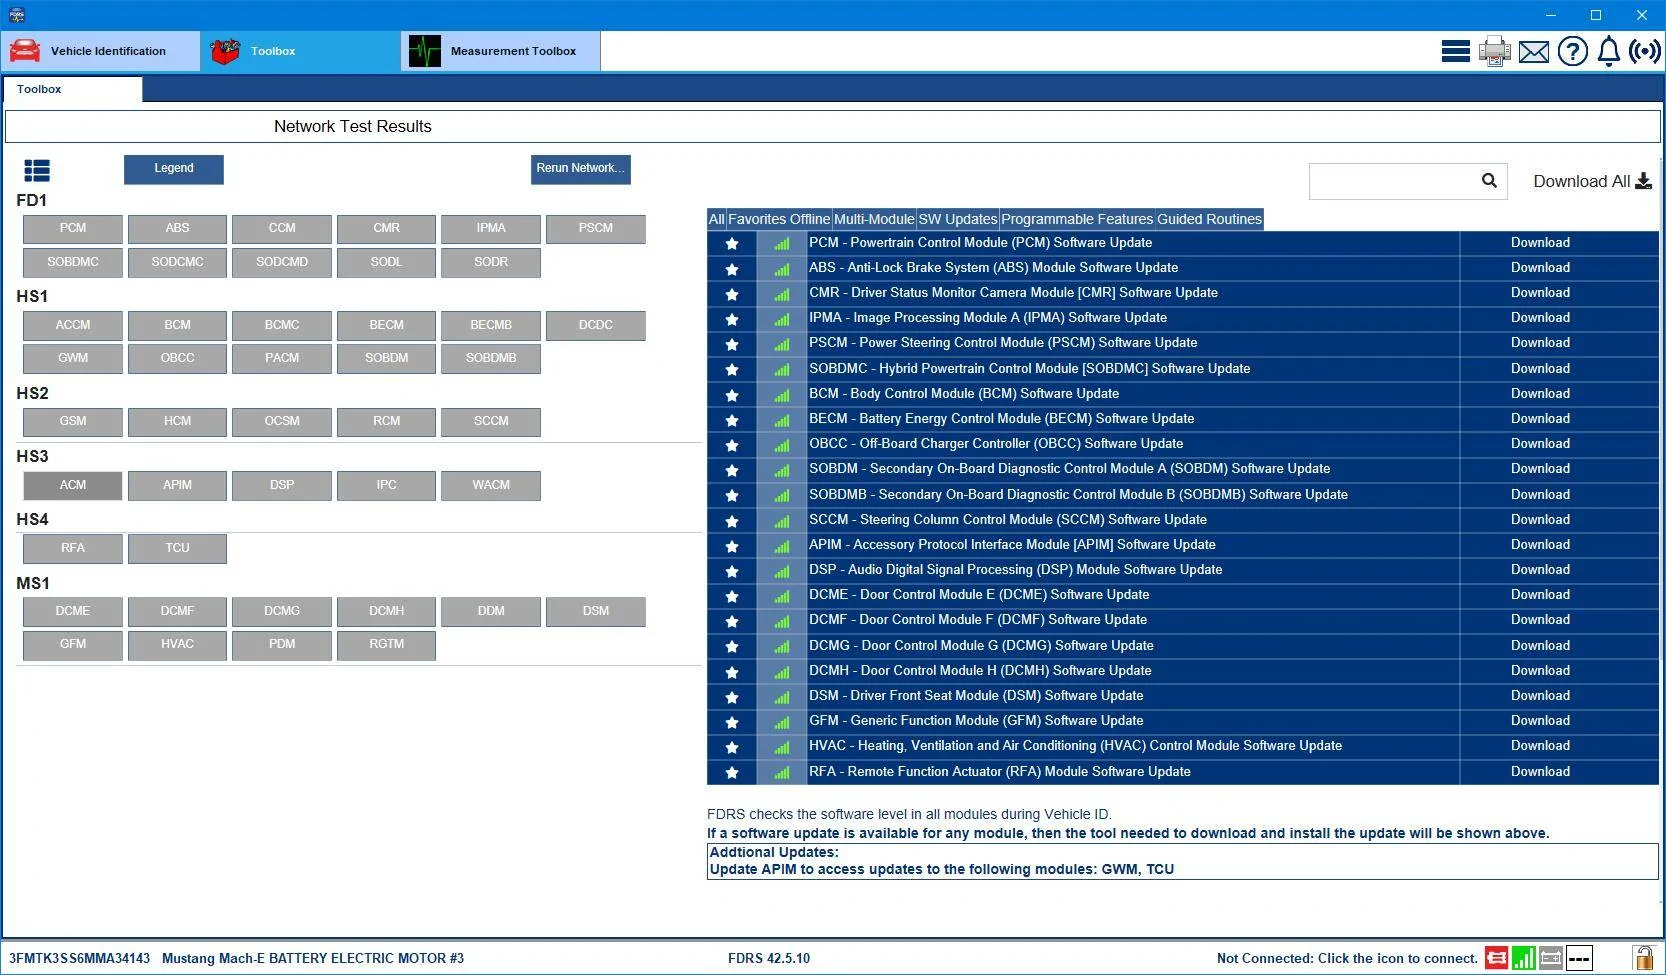Open help via the question mark icon
The image size is (1666, 975).
coord(1573,51)
